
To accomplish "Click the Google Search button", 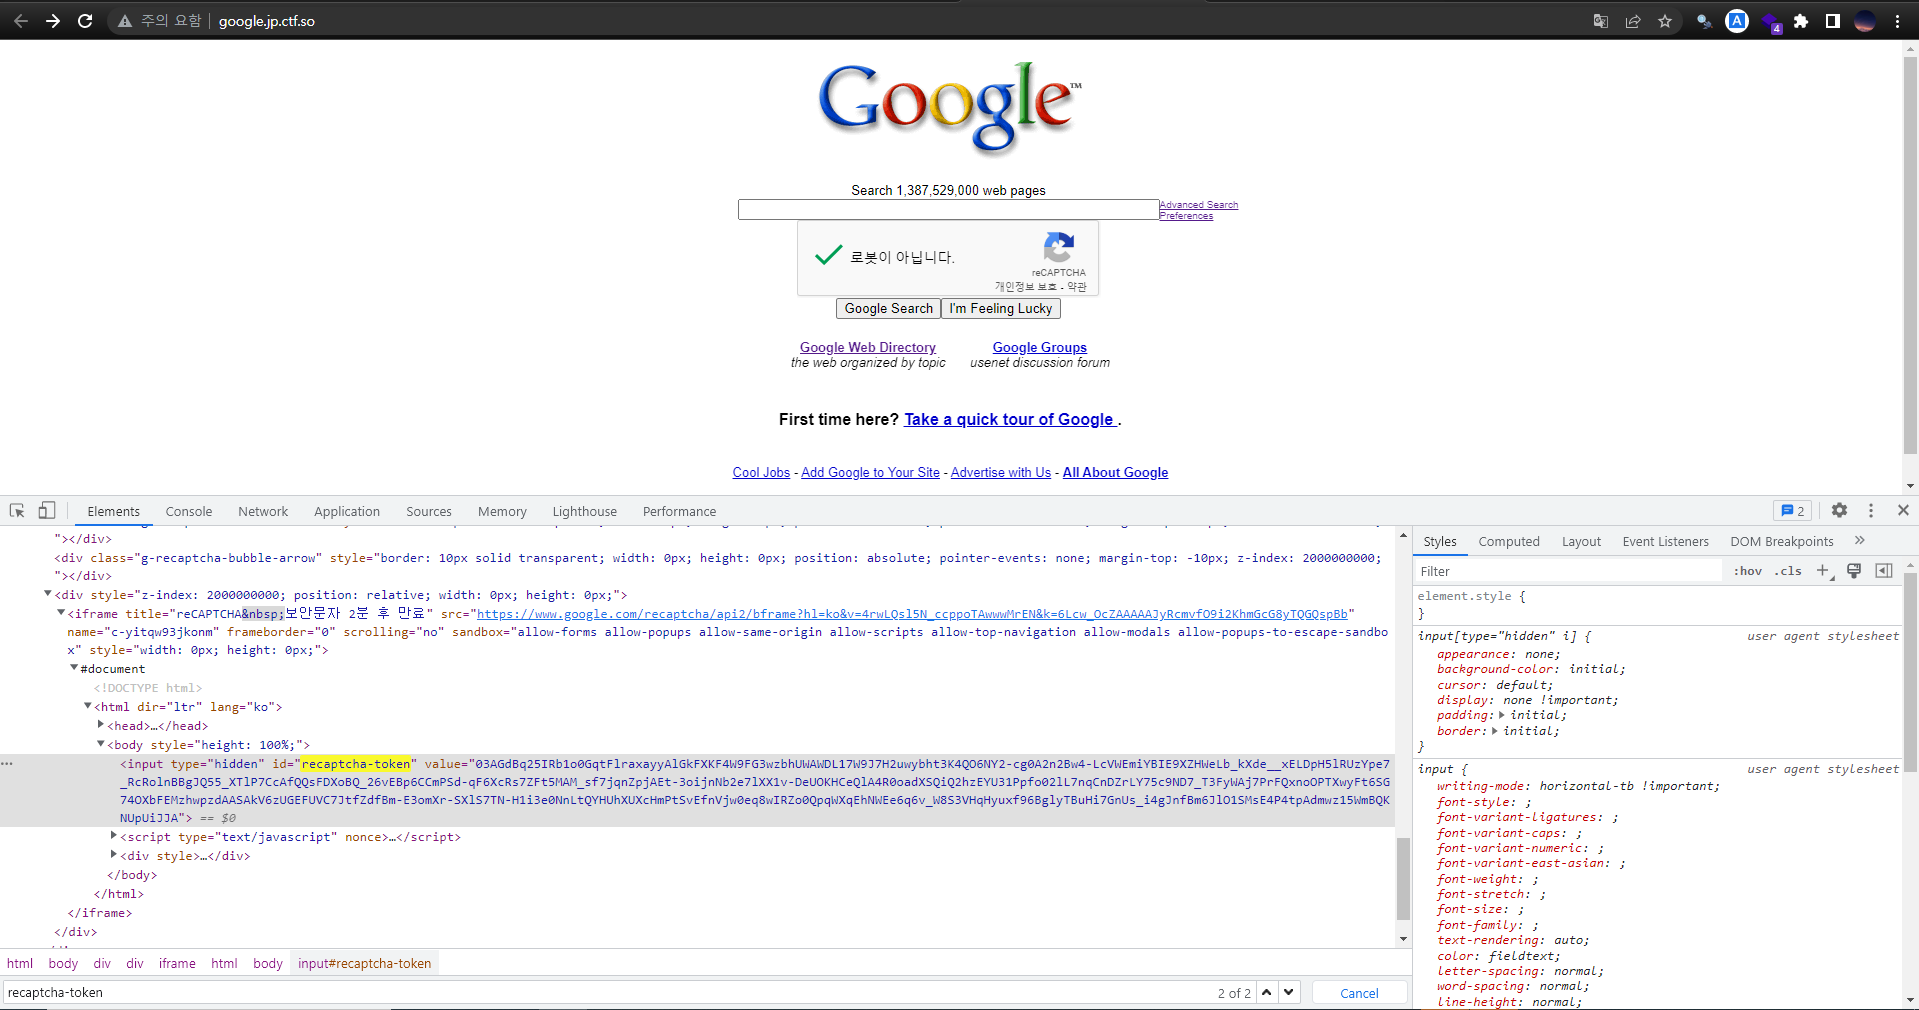I will [888, 308].
